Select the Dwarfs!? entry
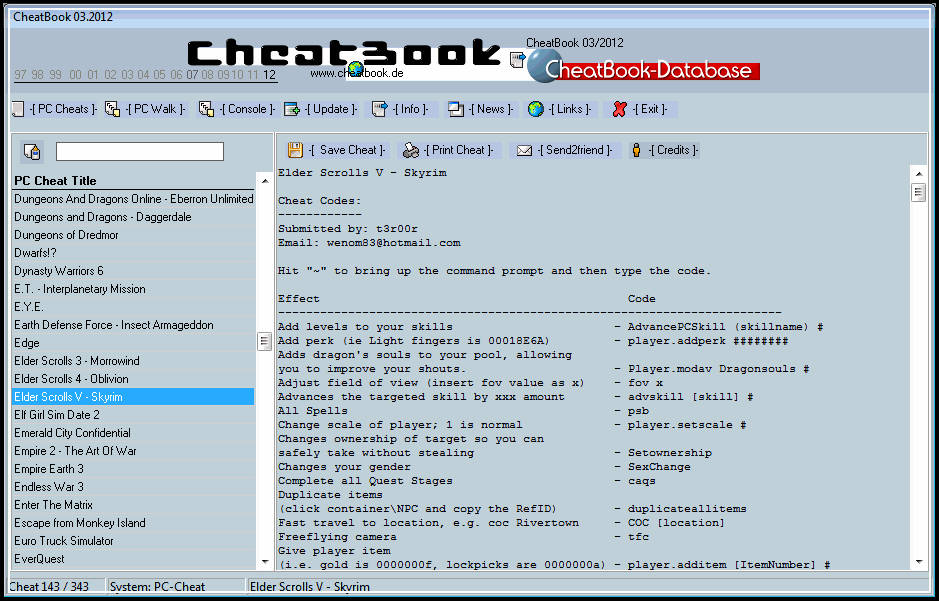This screenshot has width=939, height=601. pos(134,253)
